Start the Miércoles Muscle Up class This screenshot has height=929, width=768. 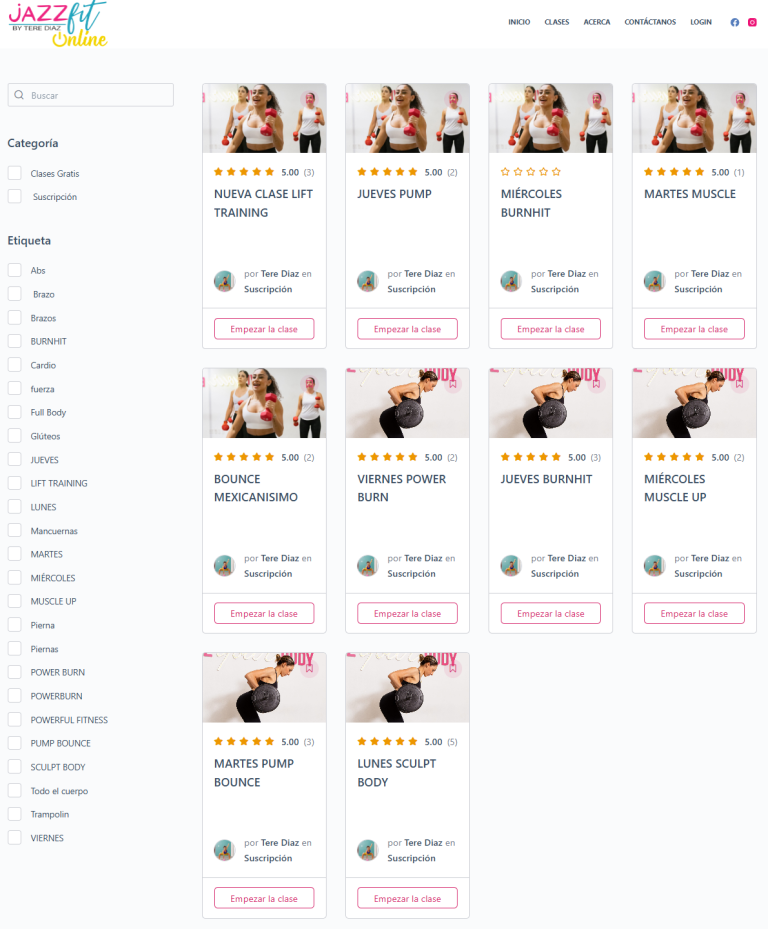695,613
